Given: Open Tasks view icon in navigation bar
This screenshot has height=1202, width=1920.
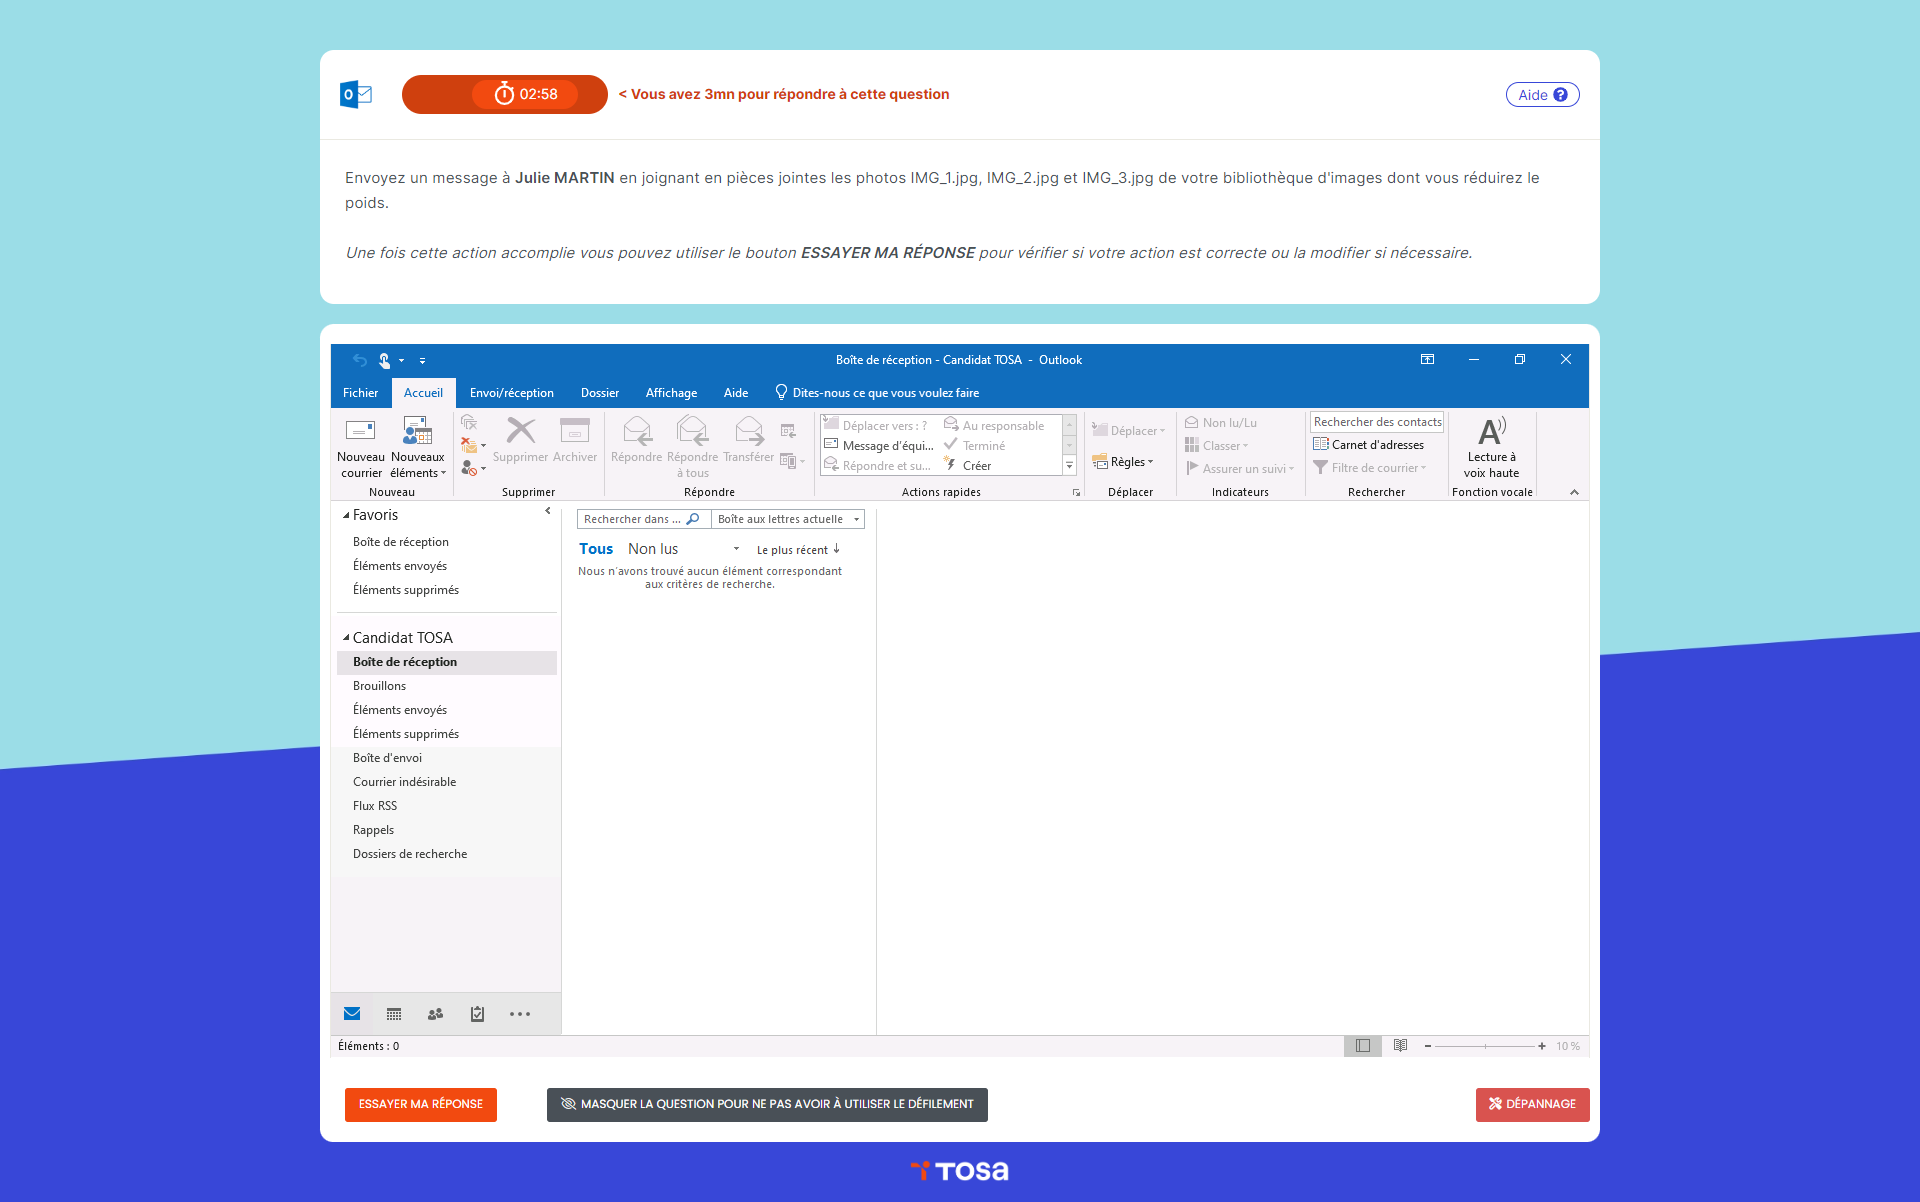Looking at the screenshot, I should point(477,1014).
